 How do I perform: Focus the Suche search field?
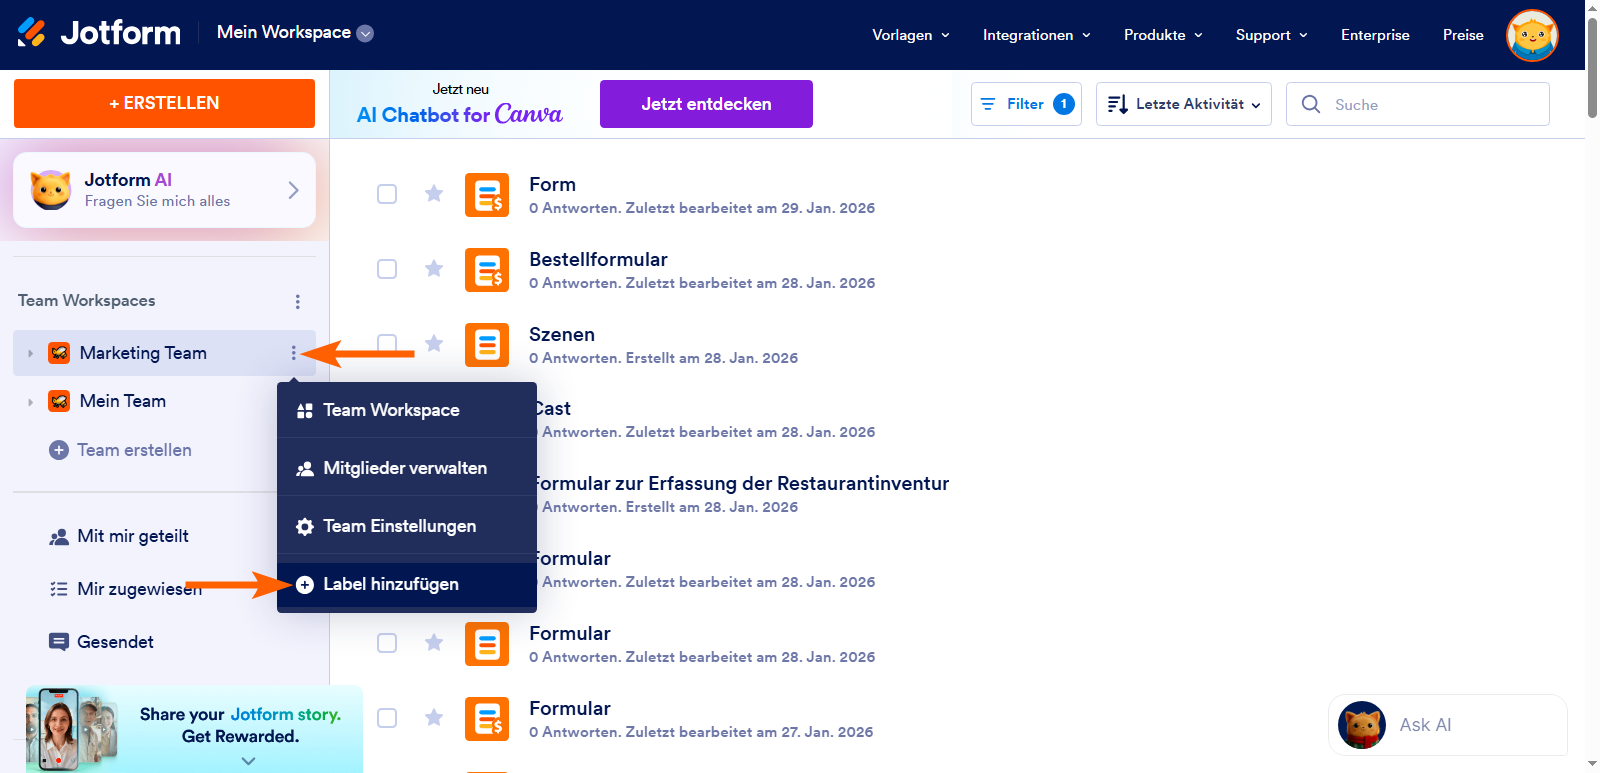pyautogui.click(x=1418, y=104)
